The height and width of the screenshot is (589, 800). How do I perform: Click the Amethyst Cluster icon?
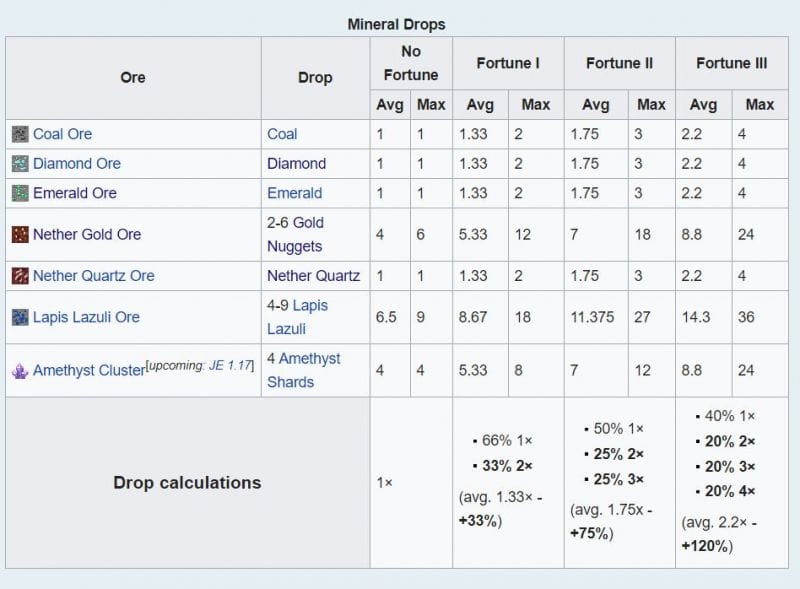pos(20,370)
